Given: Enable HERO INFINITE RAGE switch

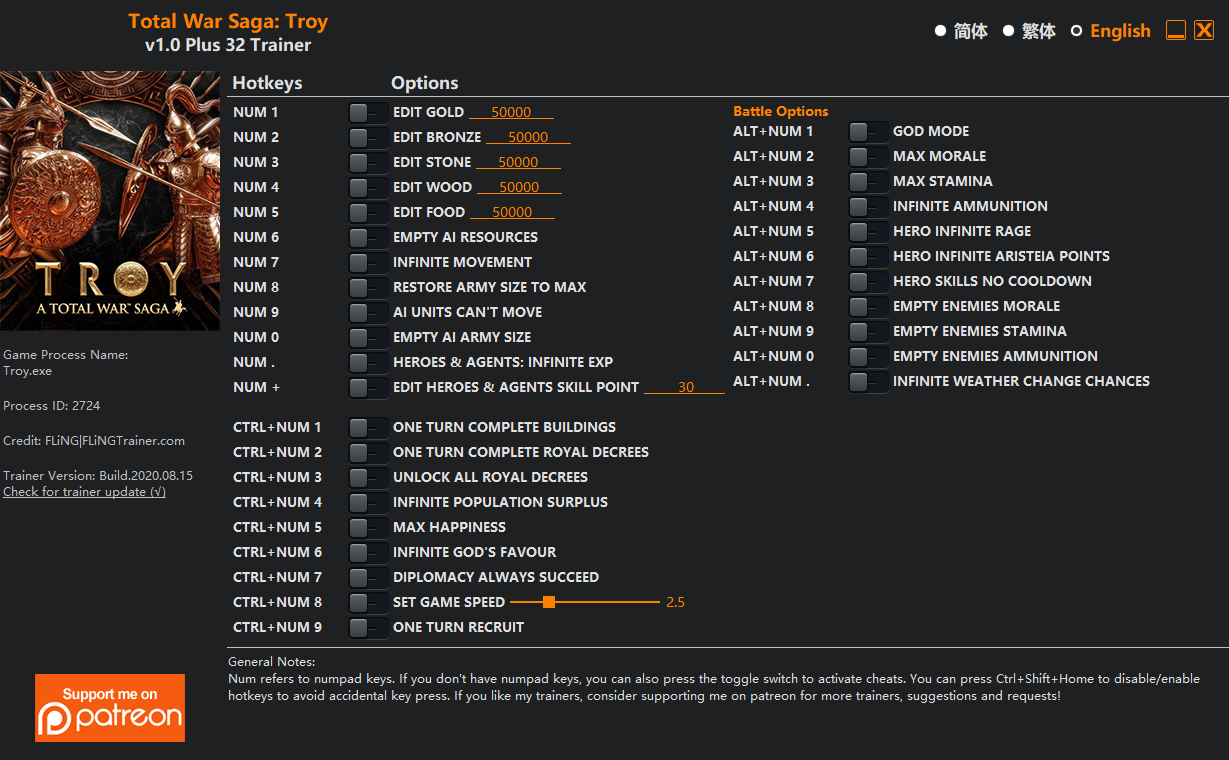Looking at the screenshot, I should tap(868, 232).
